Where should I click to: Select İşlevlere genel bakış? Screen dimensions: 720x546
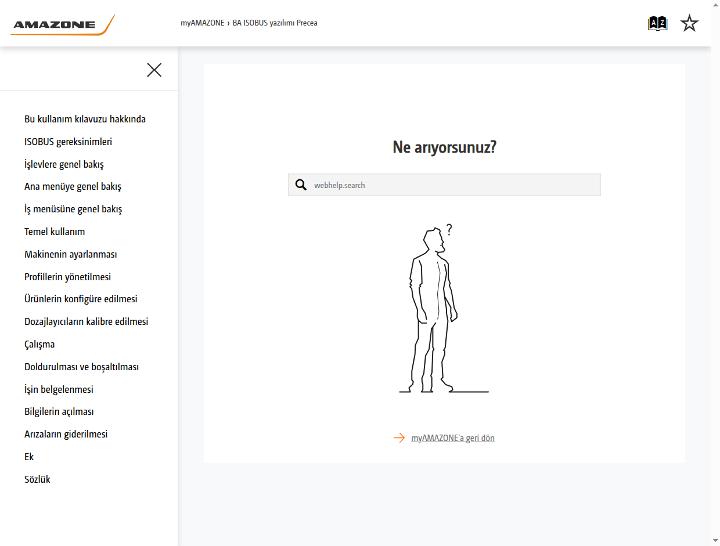pyautogui.click(x=64, y=164)
